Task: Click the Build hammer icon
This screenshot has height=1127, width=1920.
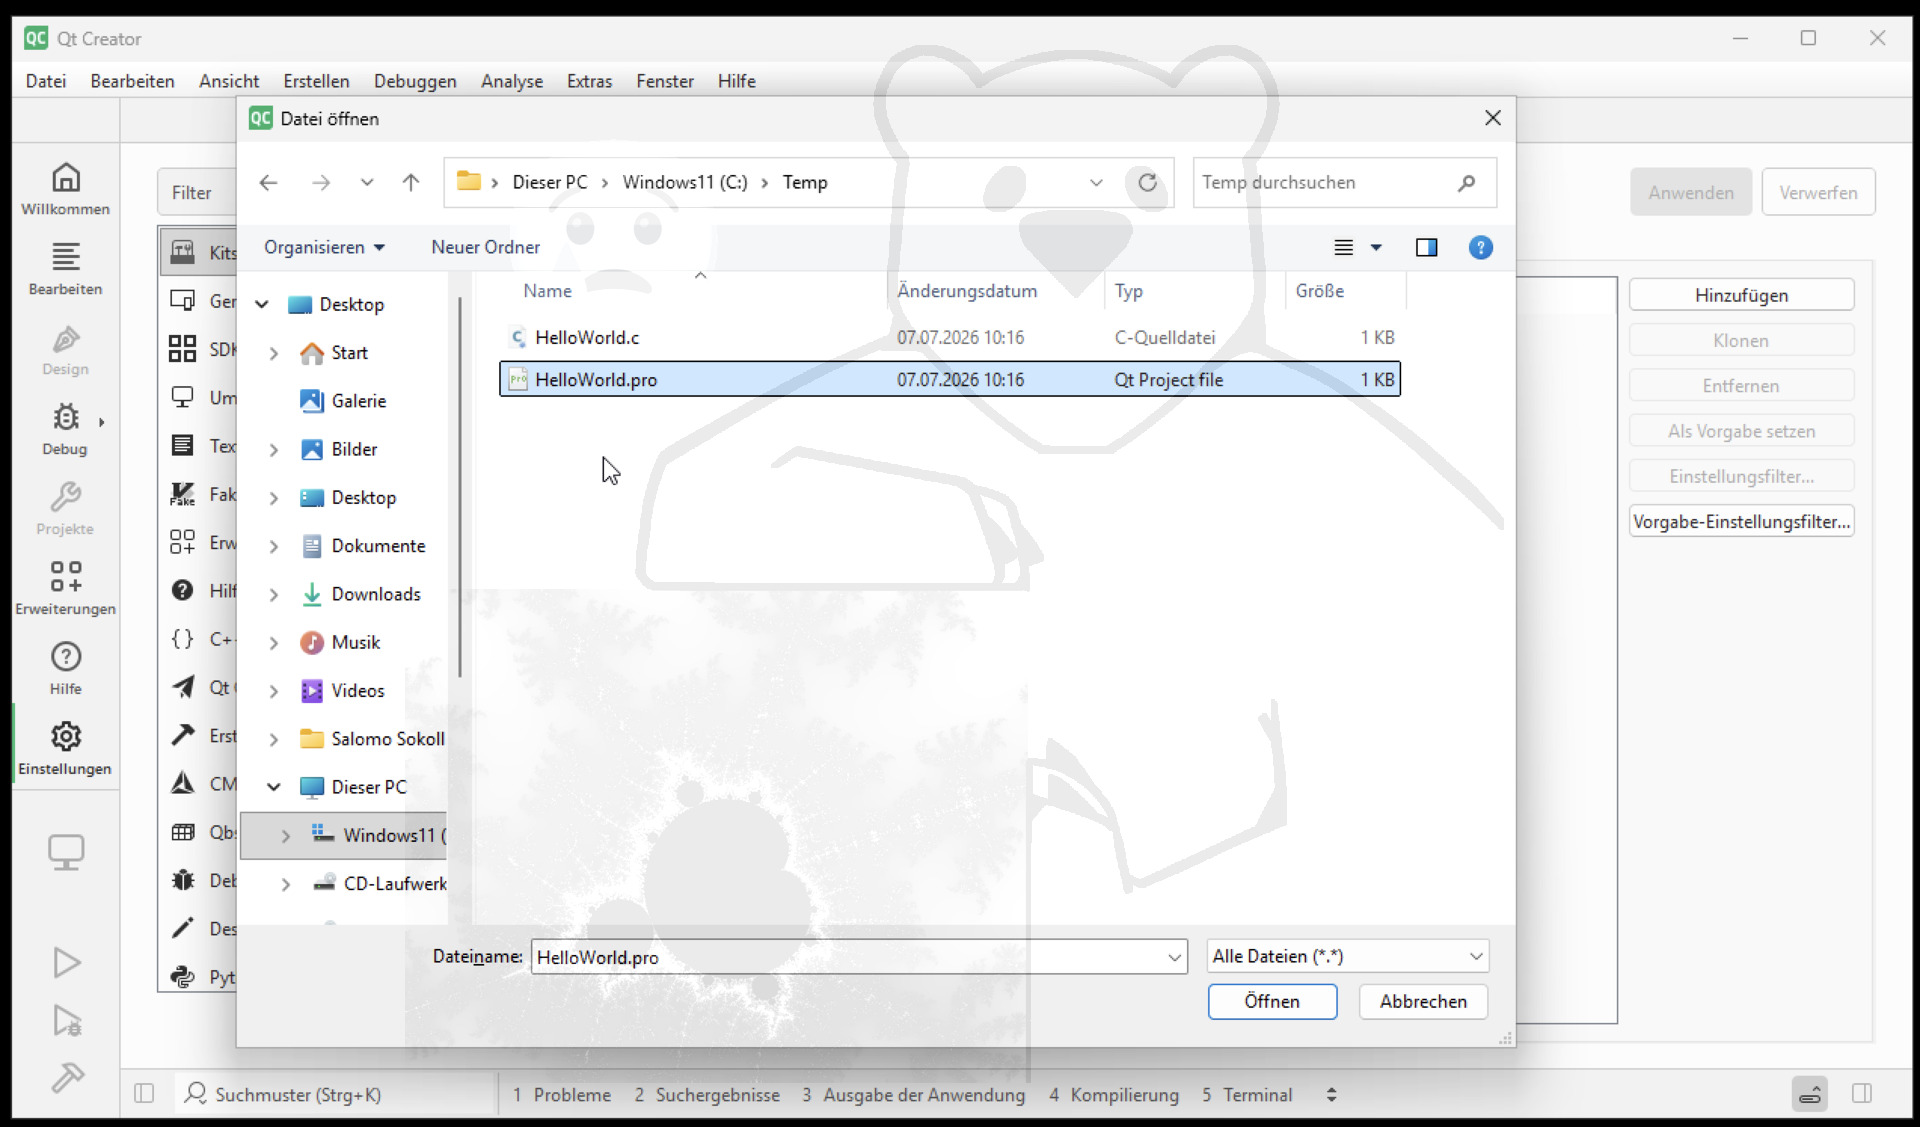Action: (66, 1077)
